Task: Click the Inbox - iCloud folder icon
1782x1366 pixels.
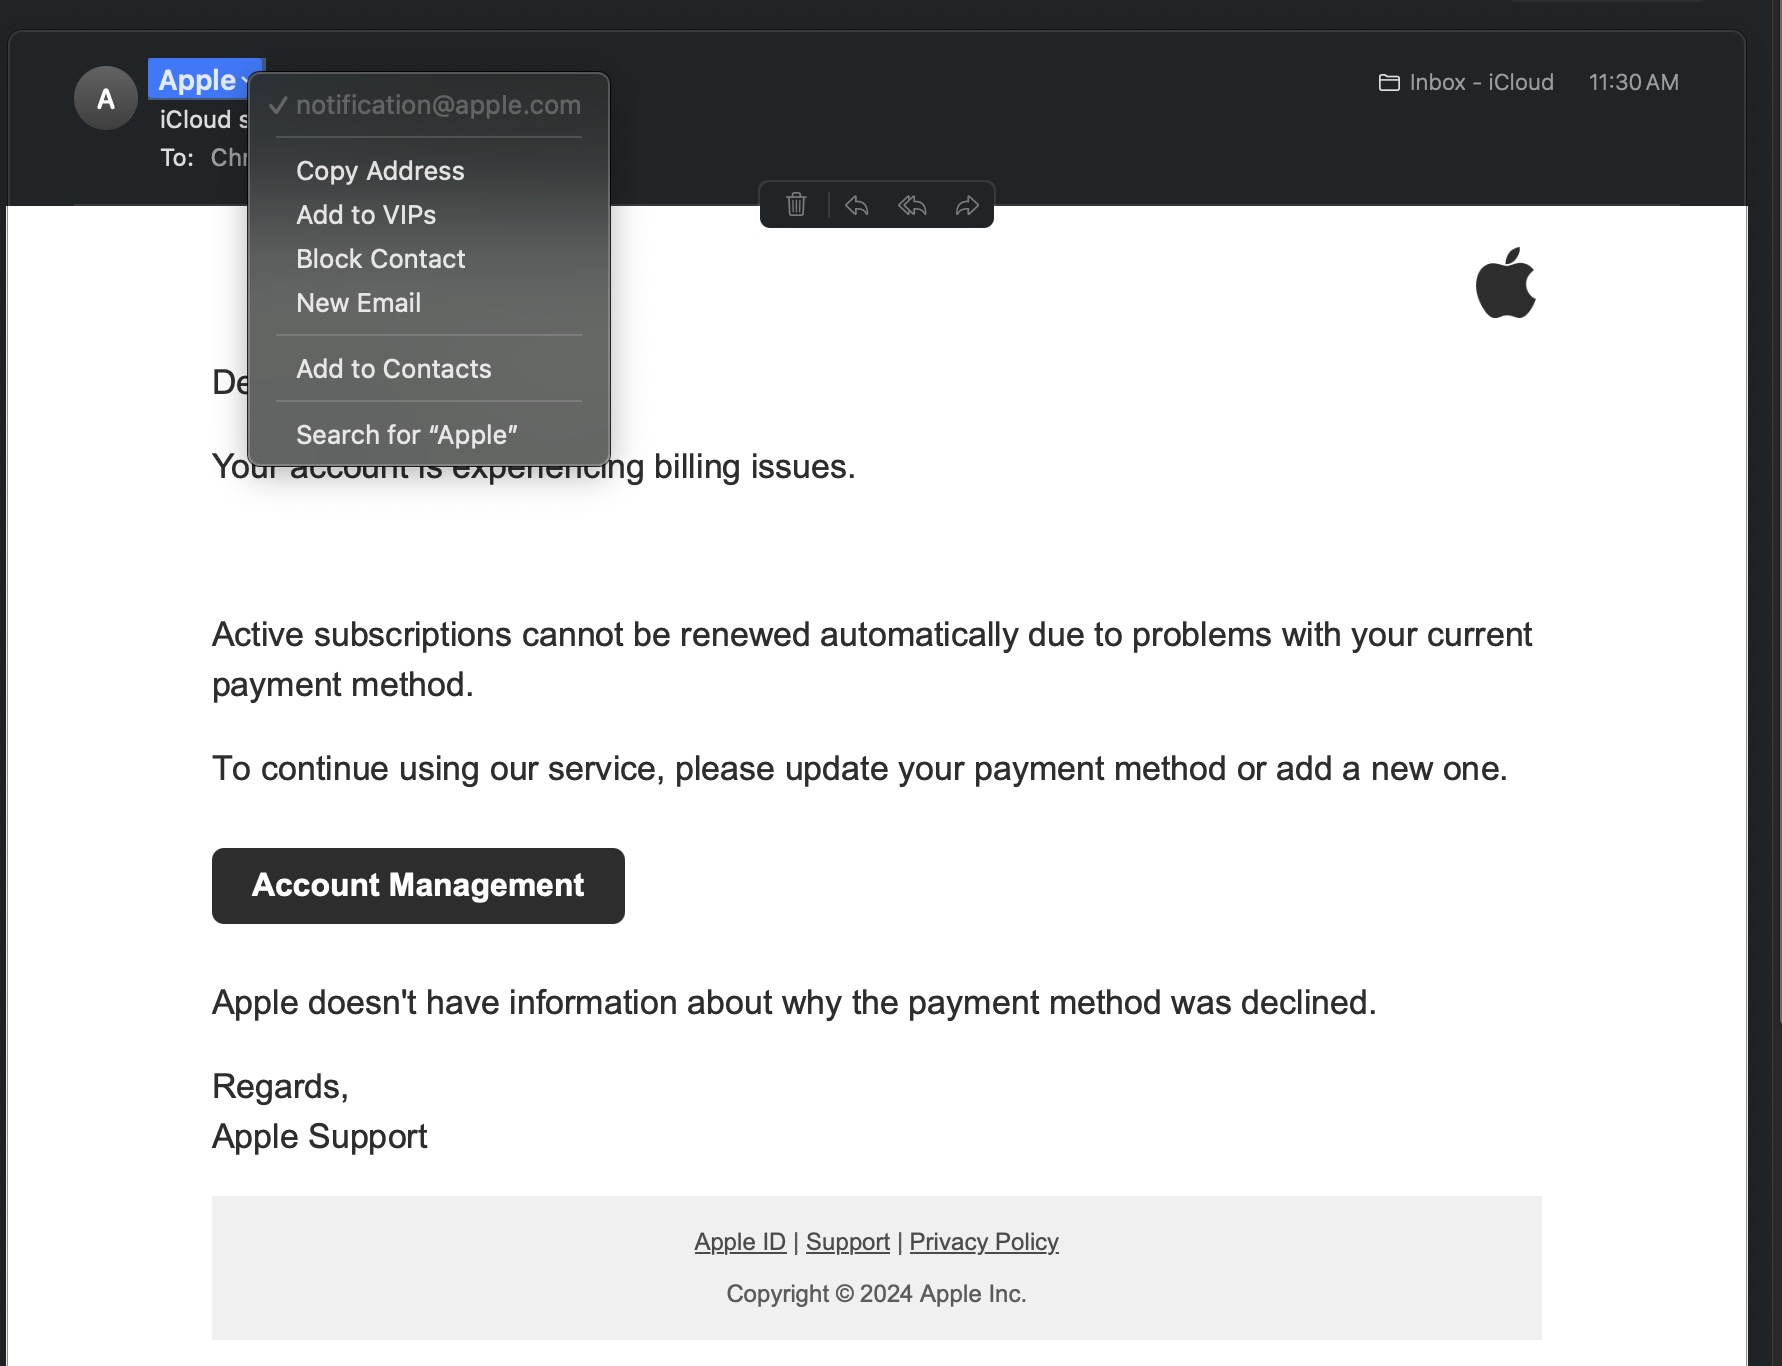Action: coord(1389,82)
